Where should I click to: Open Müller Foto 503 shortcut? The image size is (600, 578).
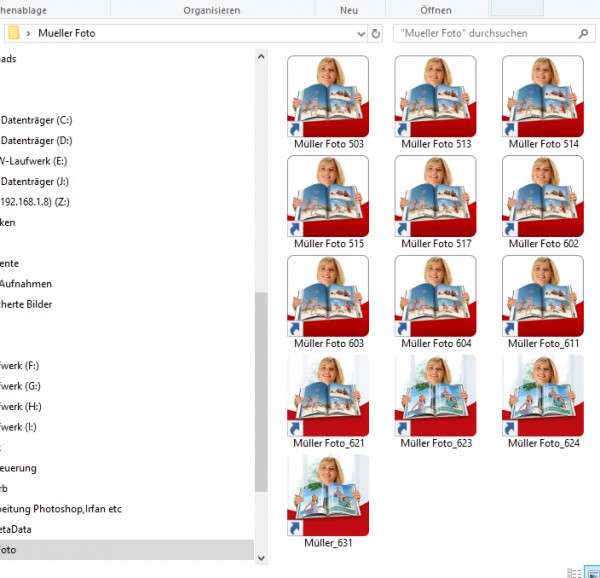pos(328,96)
